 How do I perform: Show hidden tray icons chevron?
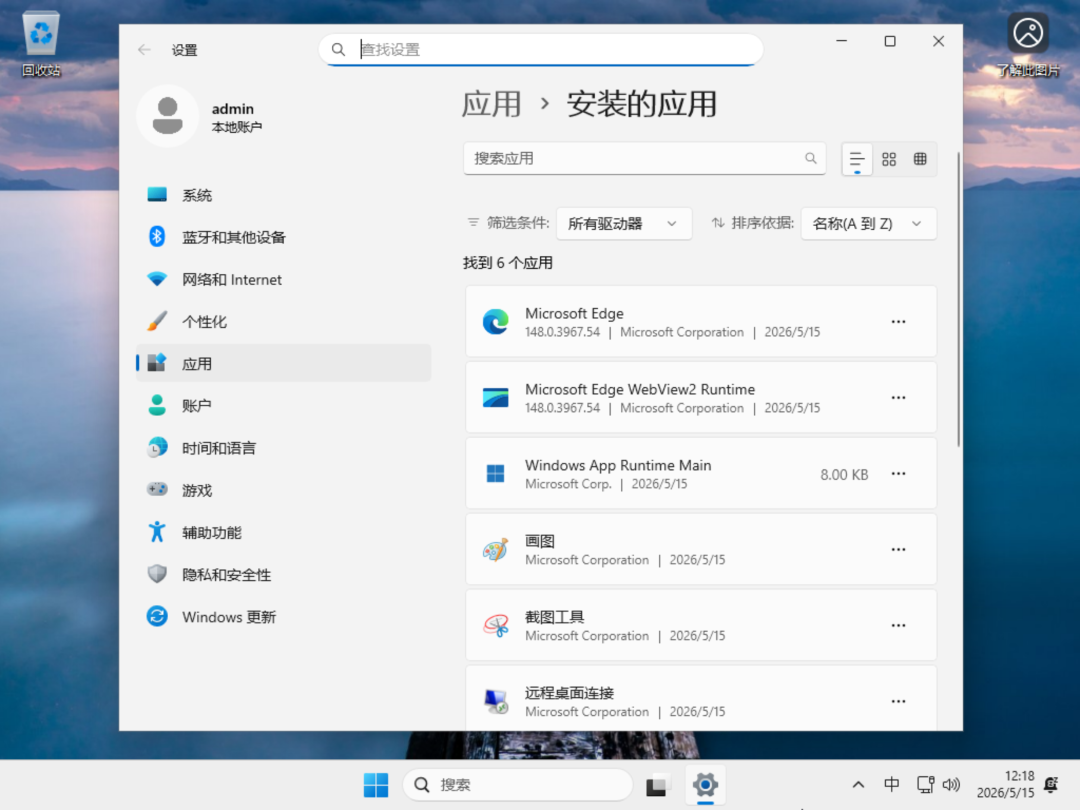coord(858,785)
